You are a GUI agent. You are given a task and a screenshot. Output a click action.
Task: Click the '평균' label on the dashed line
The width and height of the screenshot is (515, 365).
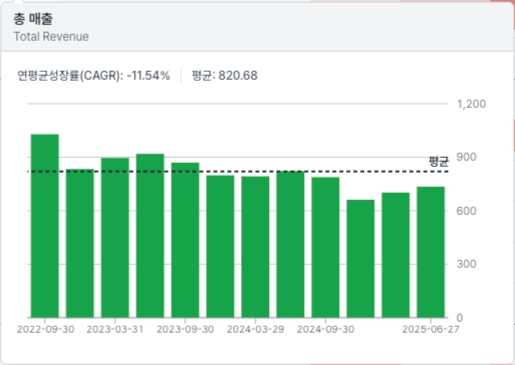point(439,162)
